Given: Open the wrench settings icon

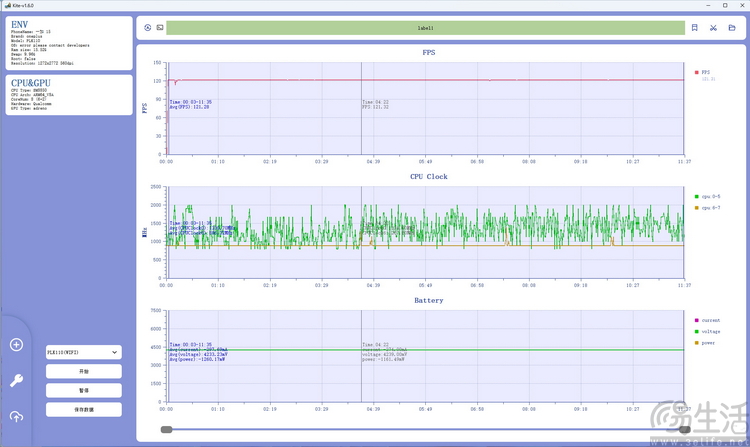Looking at the screenshot, I should (16, 380).
